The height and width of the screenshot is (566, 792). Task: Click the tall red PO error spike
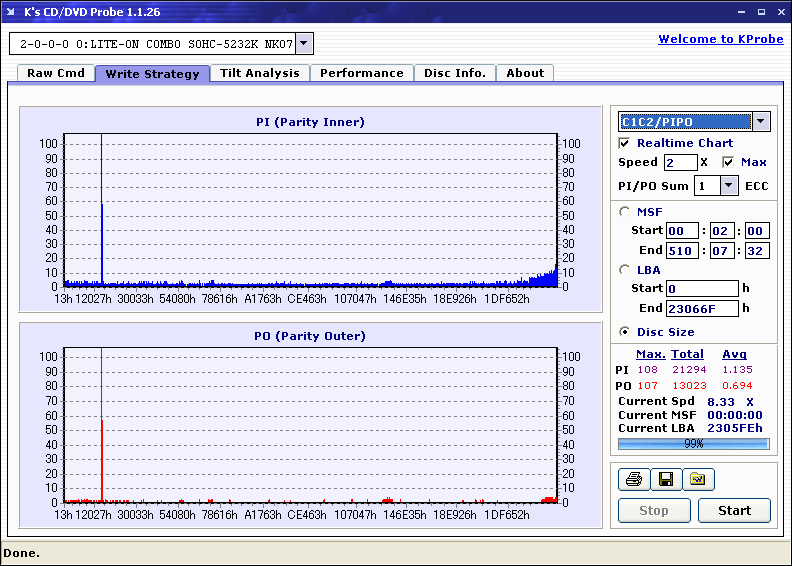click(102, 425)
